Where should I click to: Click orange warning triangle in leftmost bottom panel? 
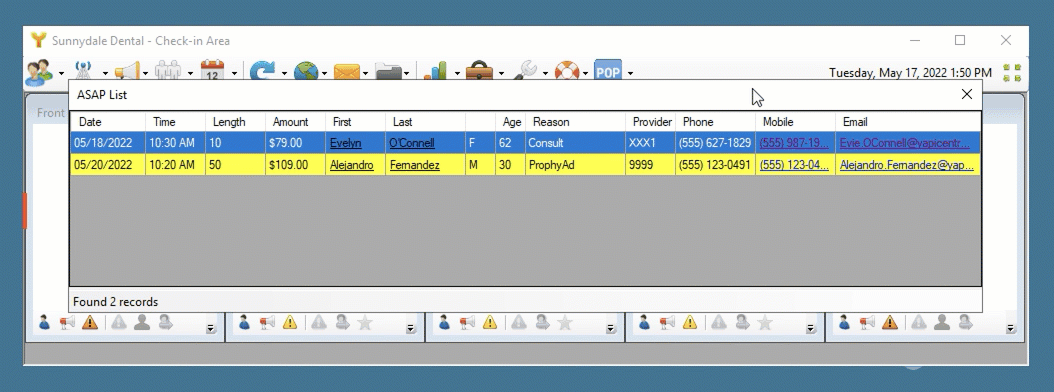click(90, 323)
